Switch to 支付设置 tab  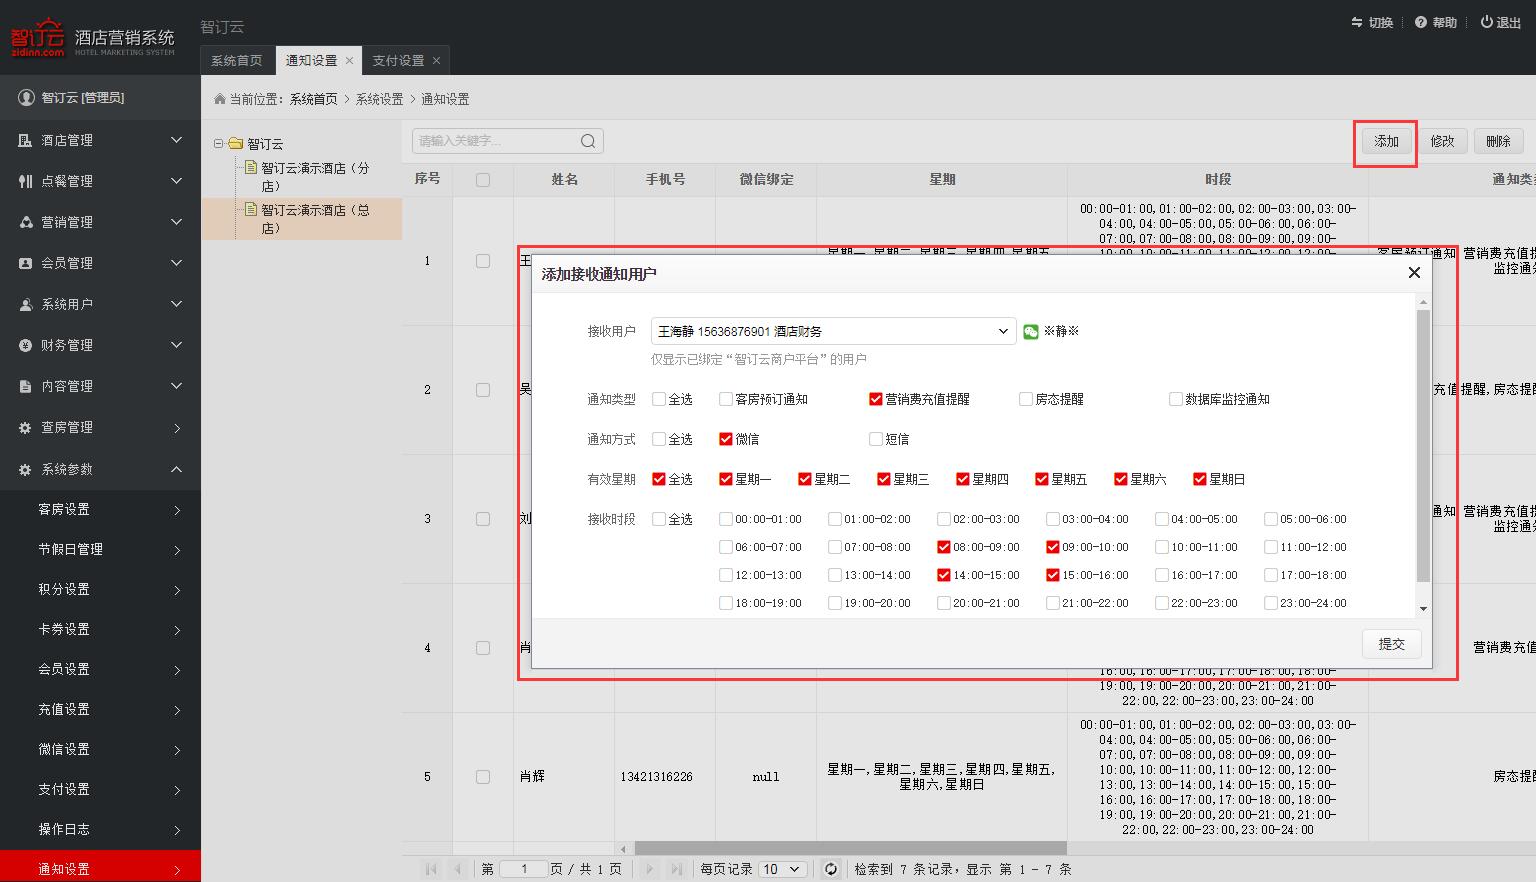click(398, 61)
